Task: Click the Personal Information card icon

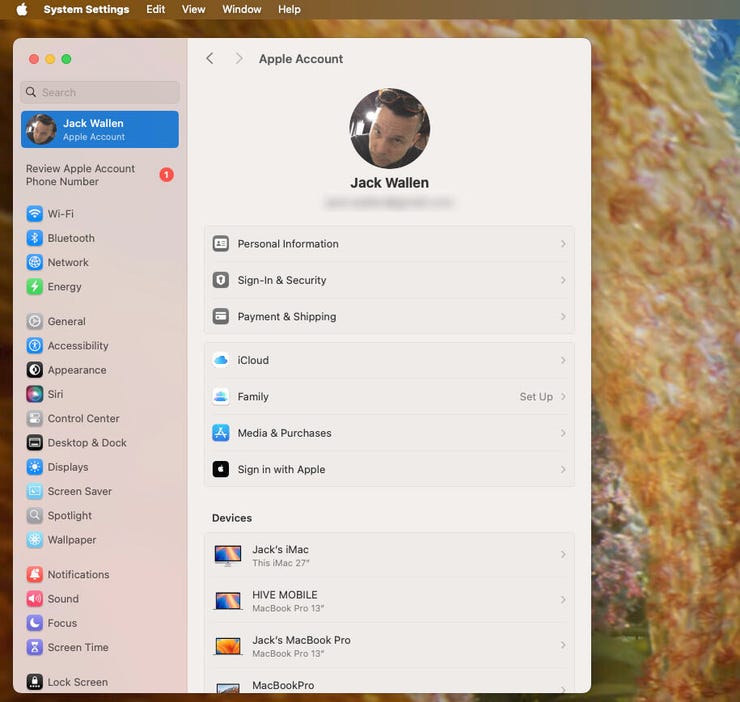Action: click(220, 244)
